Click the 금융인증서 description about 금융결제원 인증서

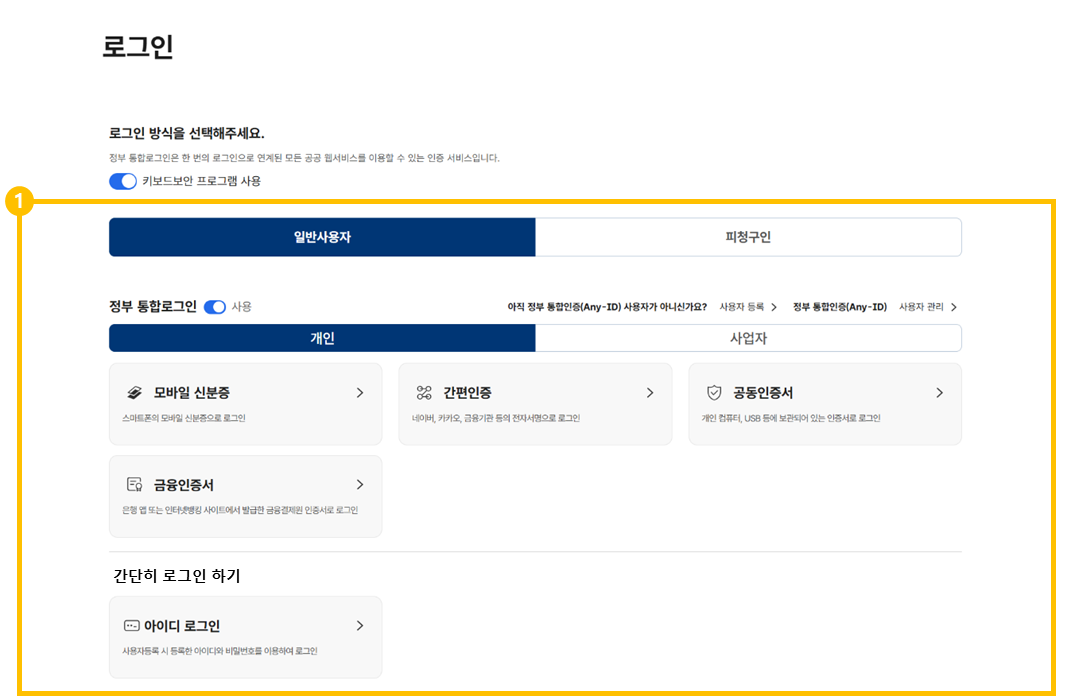240,510
